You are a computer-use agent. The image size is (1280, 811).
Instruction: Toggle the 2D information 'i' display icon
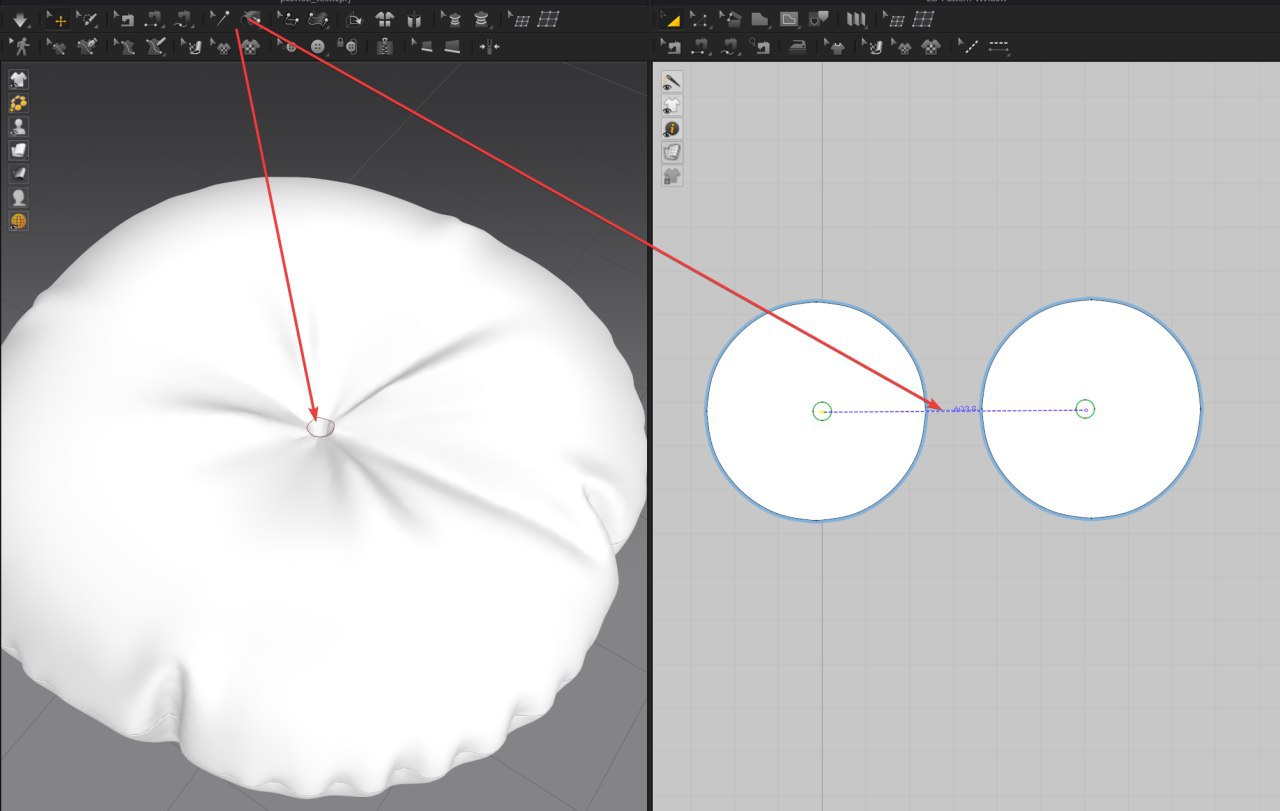tap(672, 128)
